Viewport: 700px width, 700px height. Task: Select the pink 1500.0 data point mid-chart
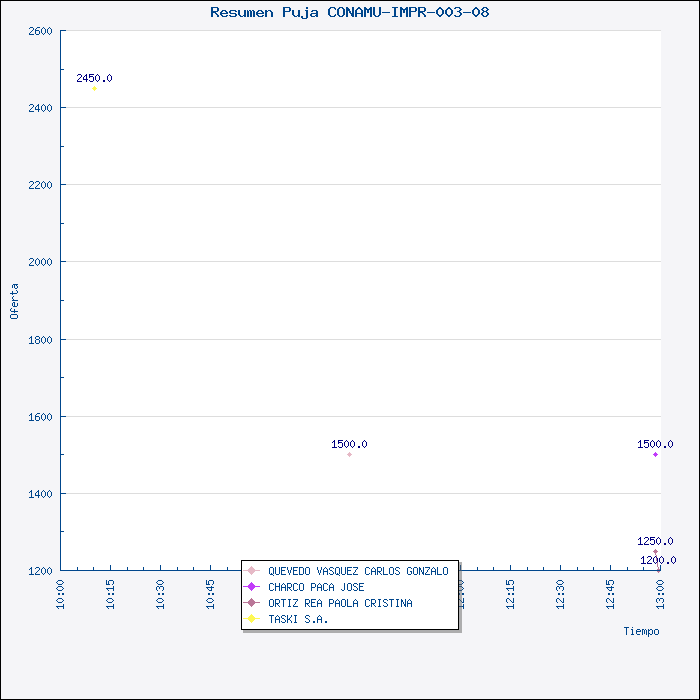click(x=349, y=455)
